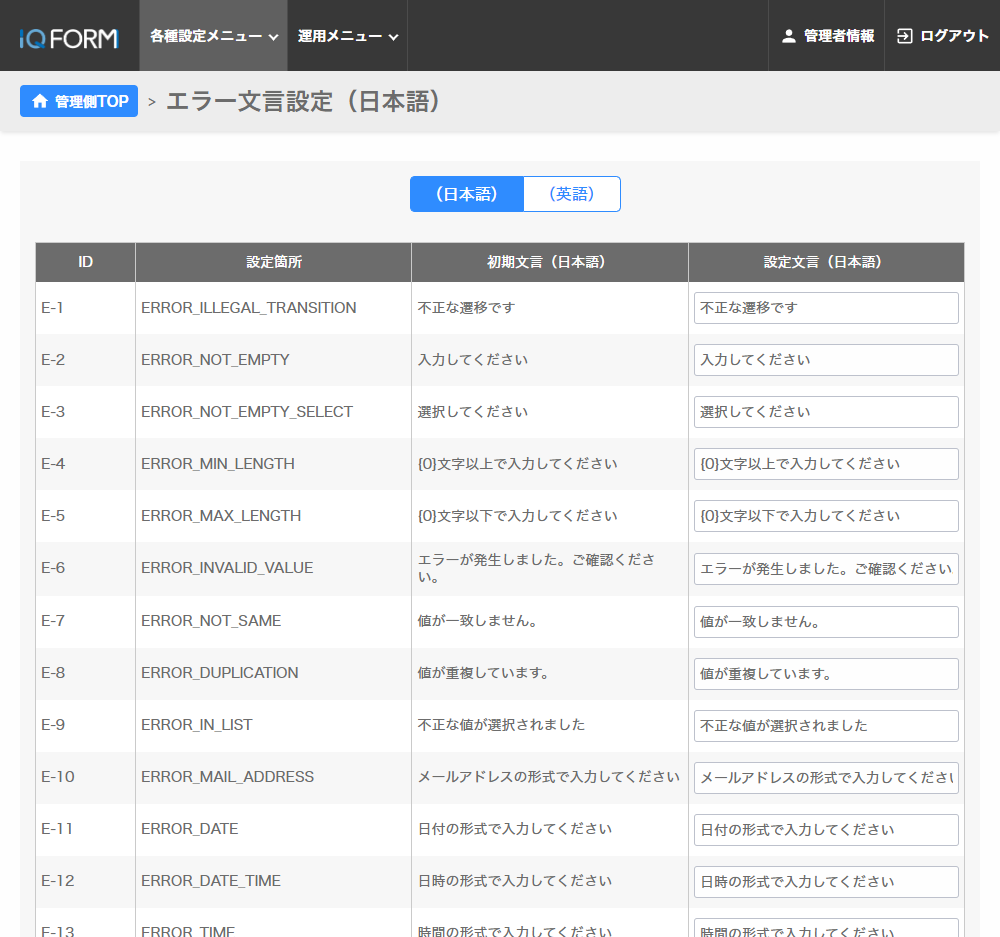Screen dimensions: 1000x937
Task: Click the home icon in 管理側TOP
Action: pos(40,101)
